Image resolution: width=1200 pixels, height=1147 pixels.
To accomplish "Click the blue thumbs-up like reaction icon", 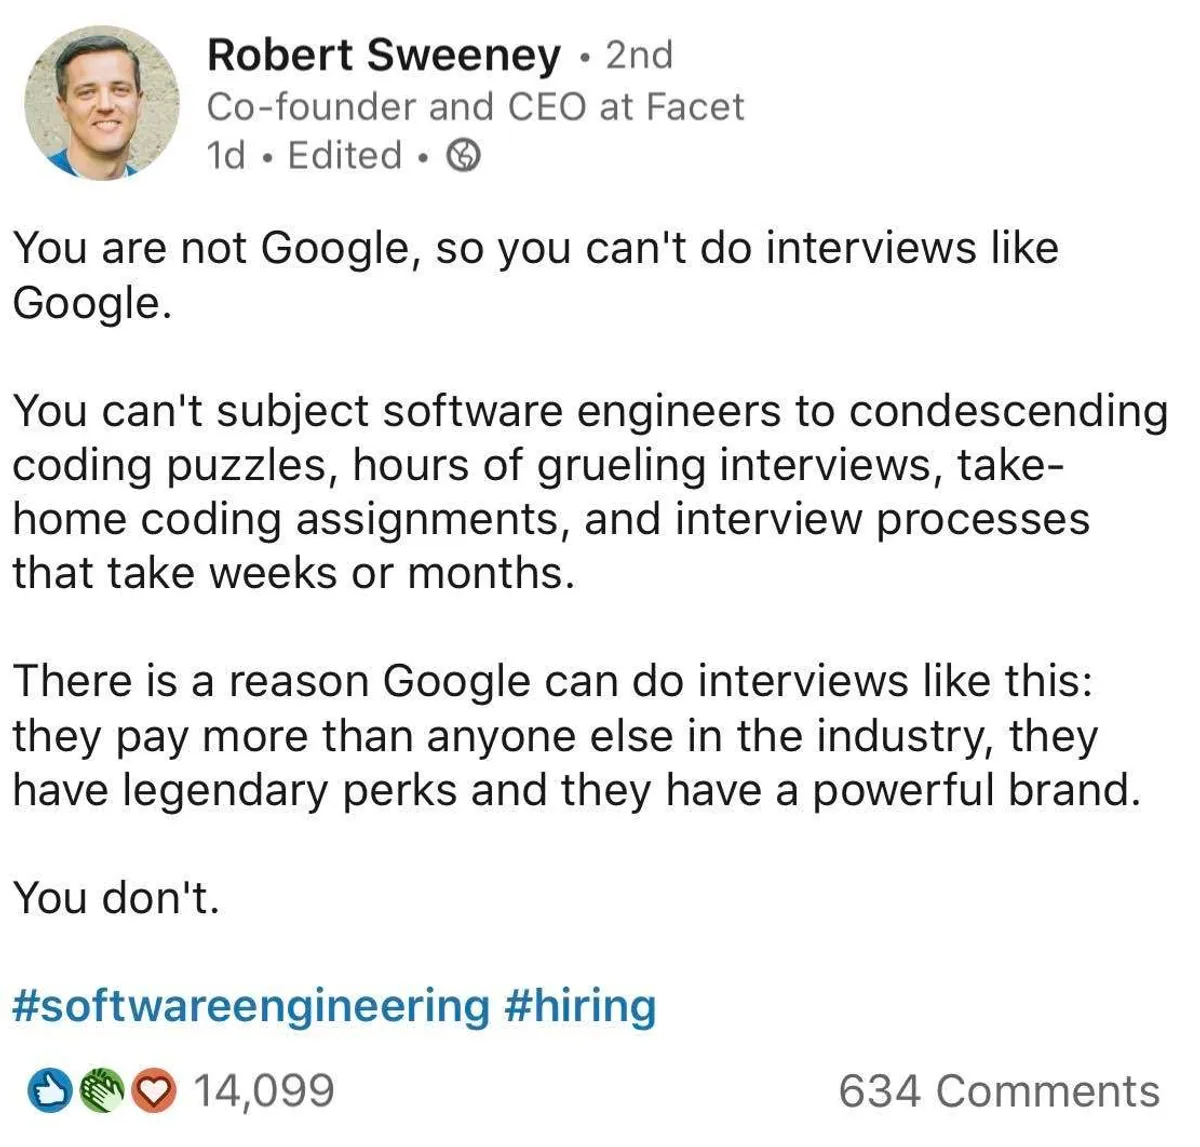I will tap(46, 1091).
